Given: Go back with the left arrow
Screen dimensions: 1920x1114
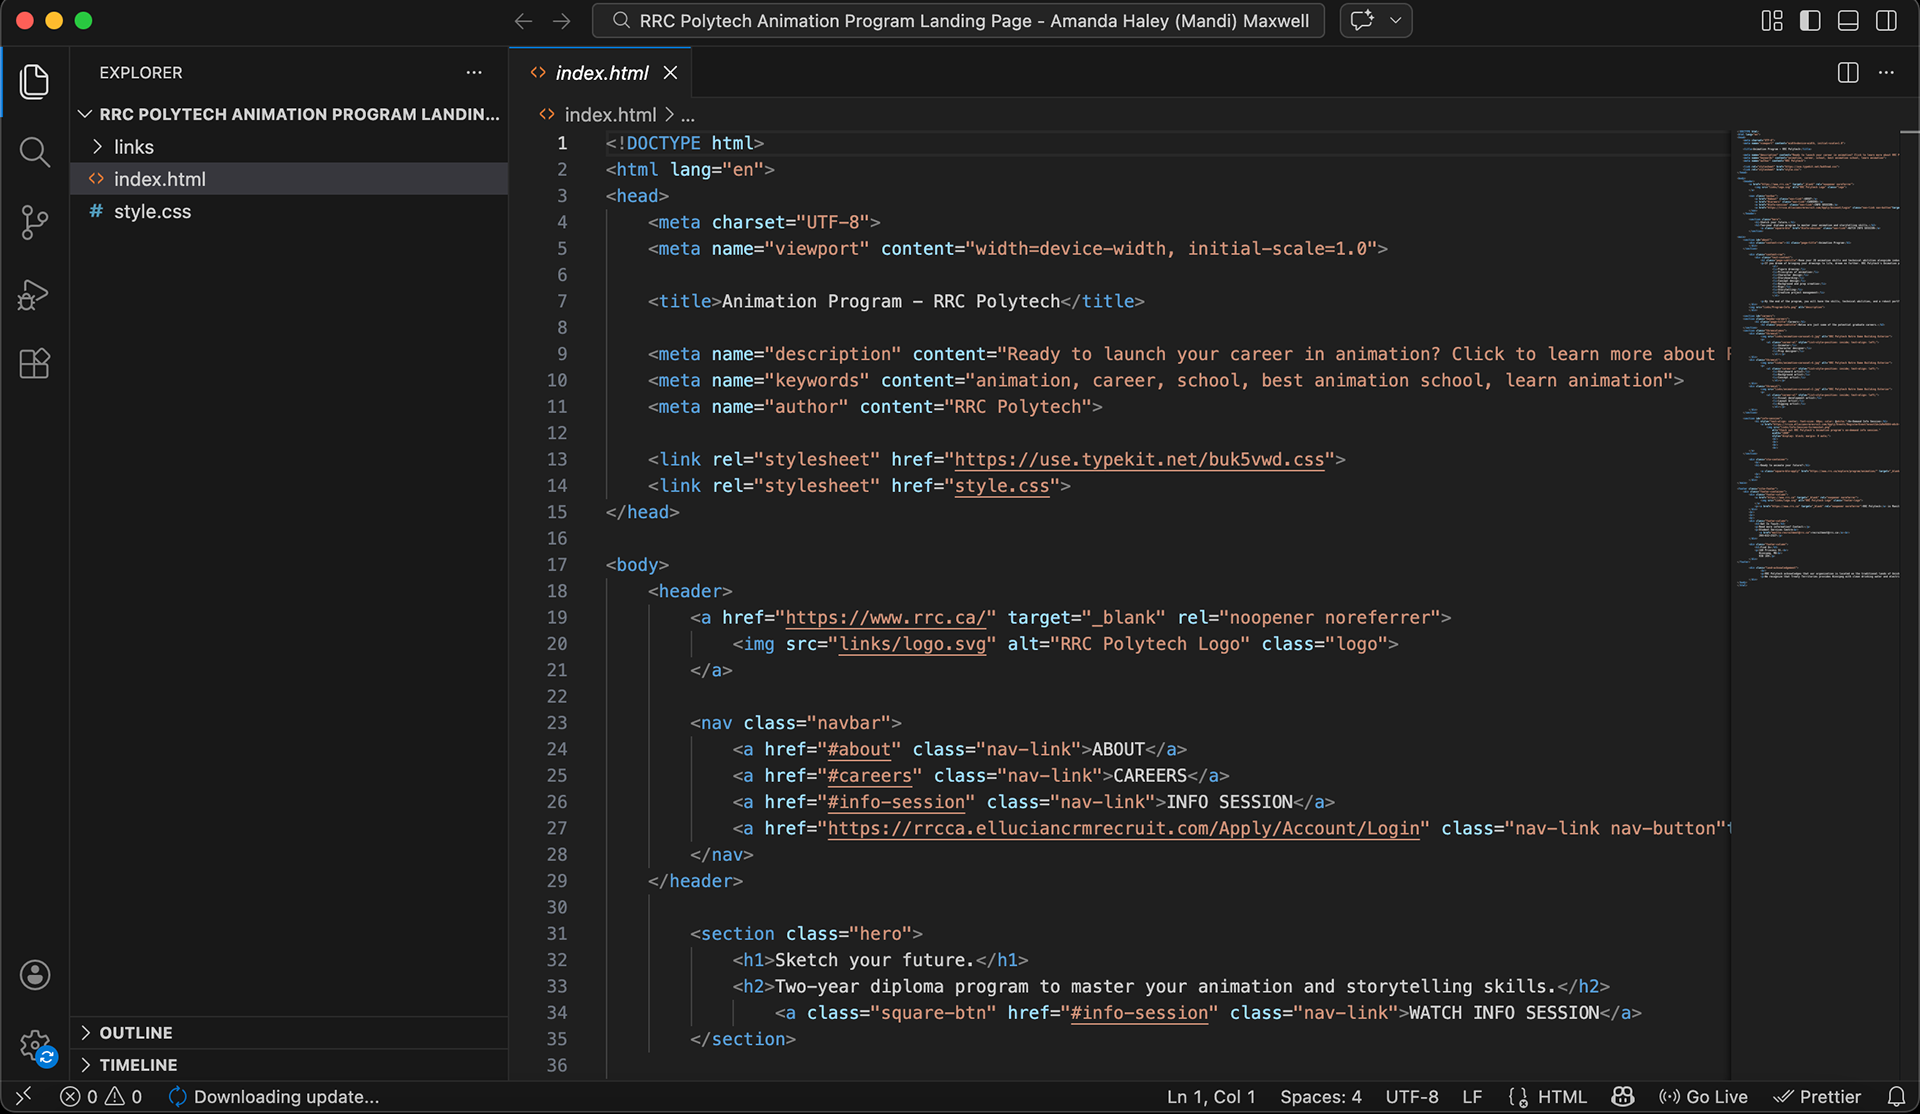Looking at the screenshot, I should pos(523,21).
